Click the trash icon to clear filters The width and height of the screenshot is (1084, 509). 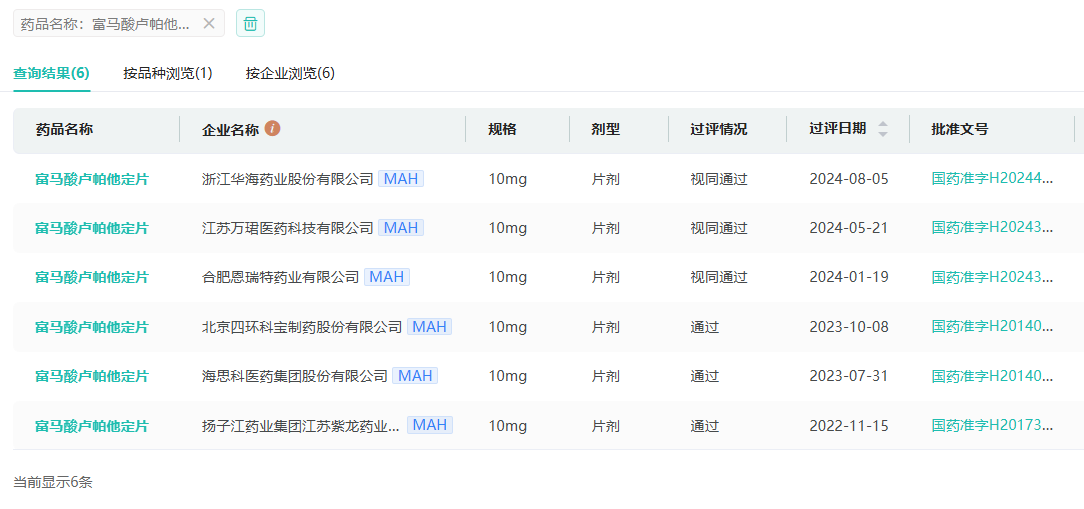coord(250,23)
